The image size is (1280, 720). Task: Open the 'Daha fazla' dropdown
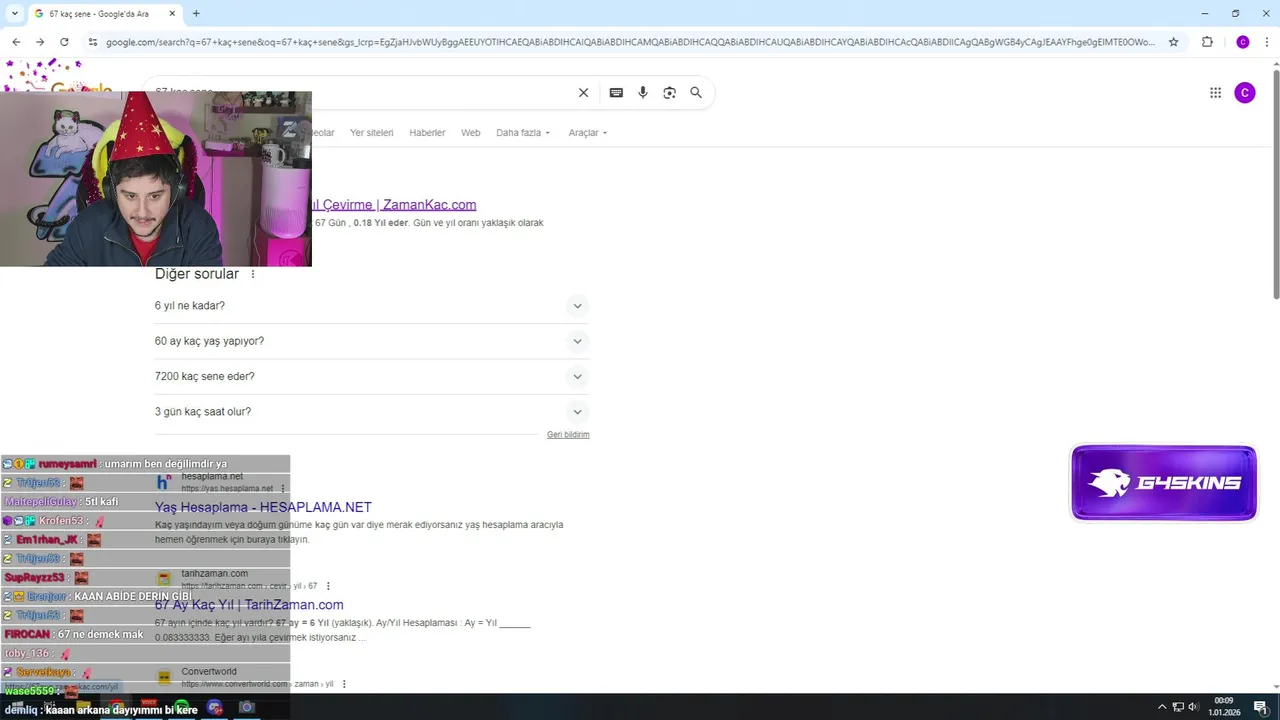523,133
